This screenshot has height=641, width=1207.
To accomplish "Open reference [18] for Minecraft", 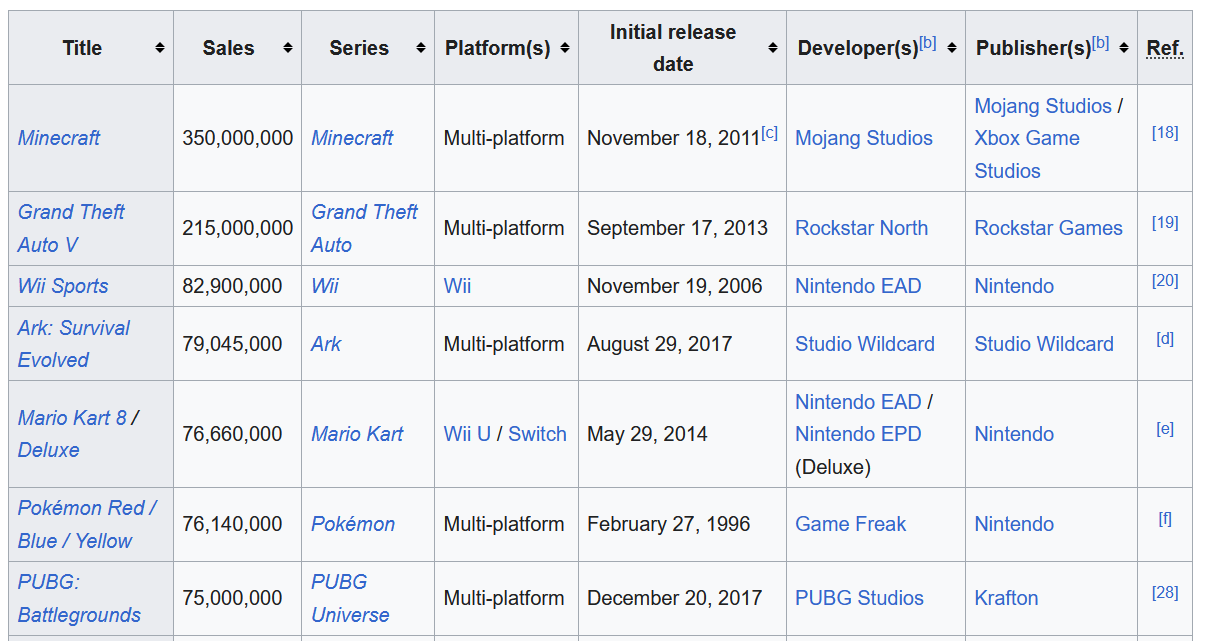I will click(1165, 132).
